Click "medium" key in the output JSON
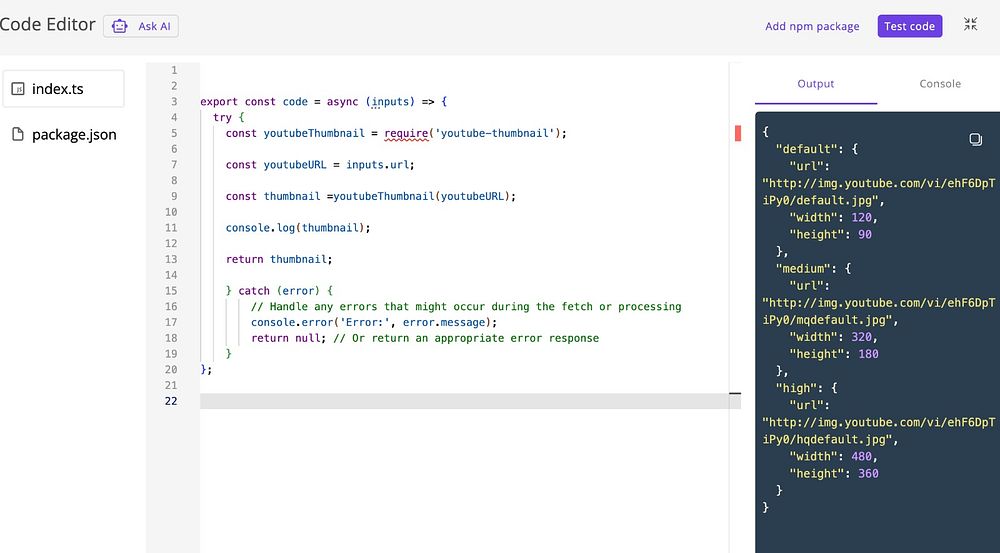Screen dimensions: 1000x553 click(804, 269)
